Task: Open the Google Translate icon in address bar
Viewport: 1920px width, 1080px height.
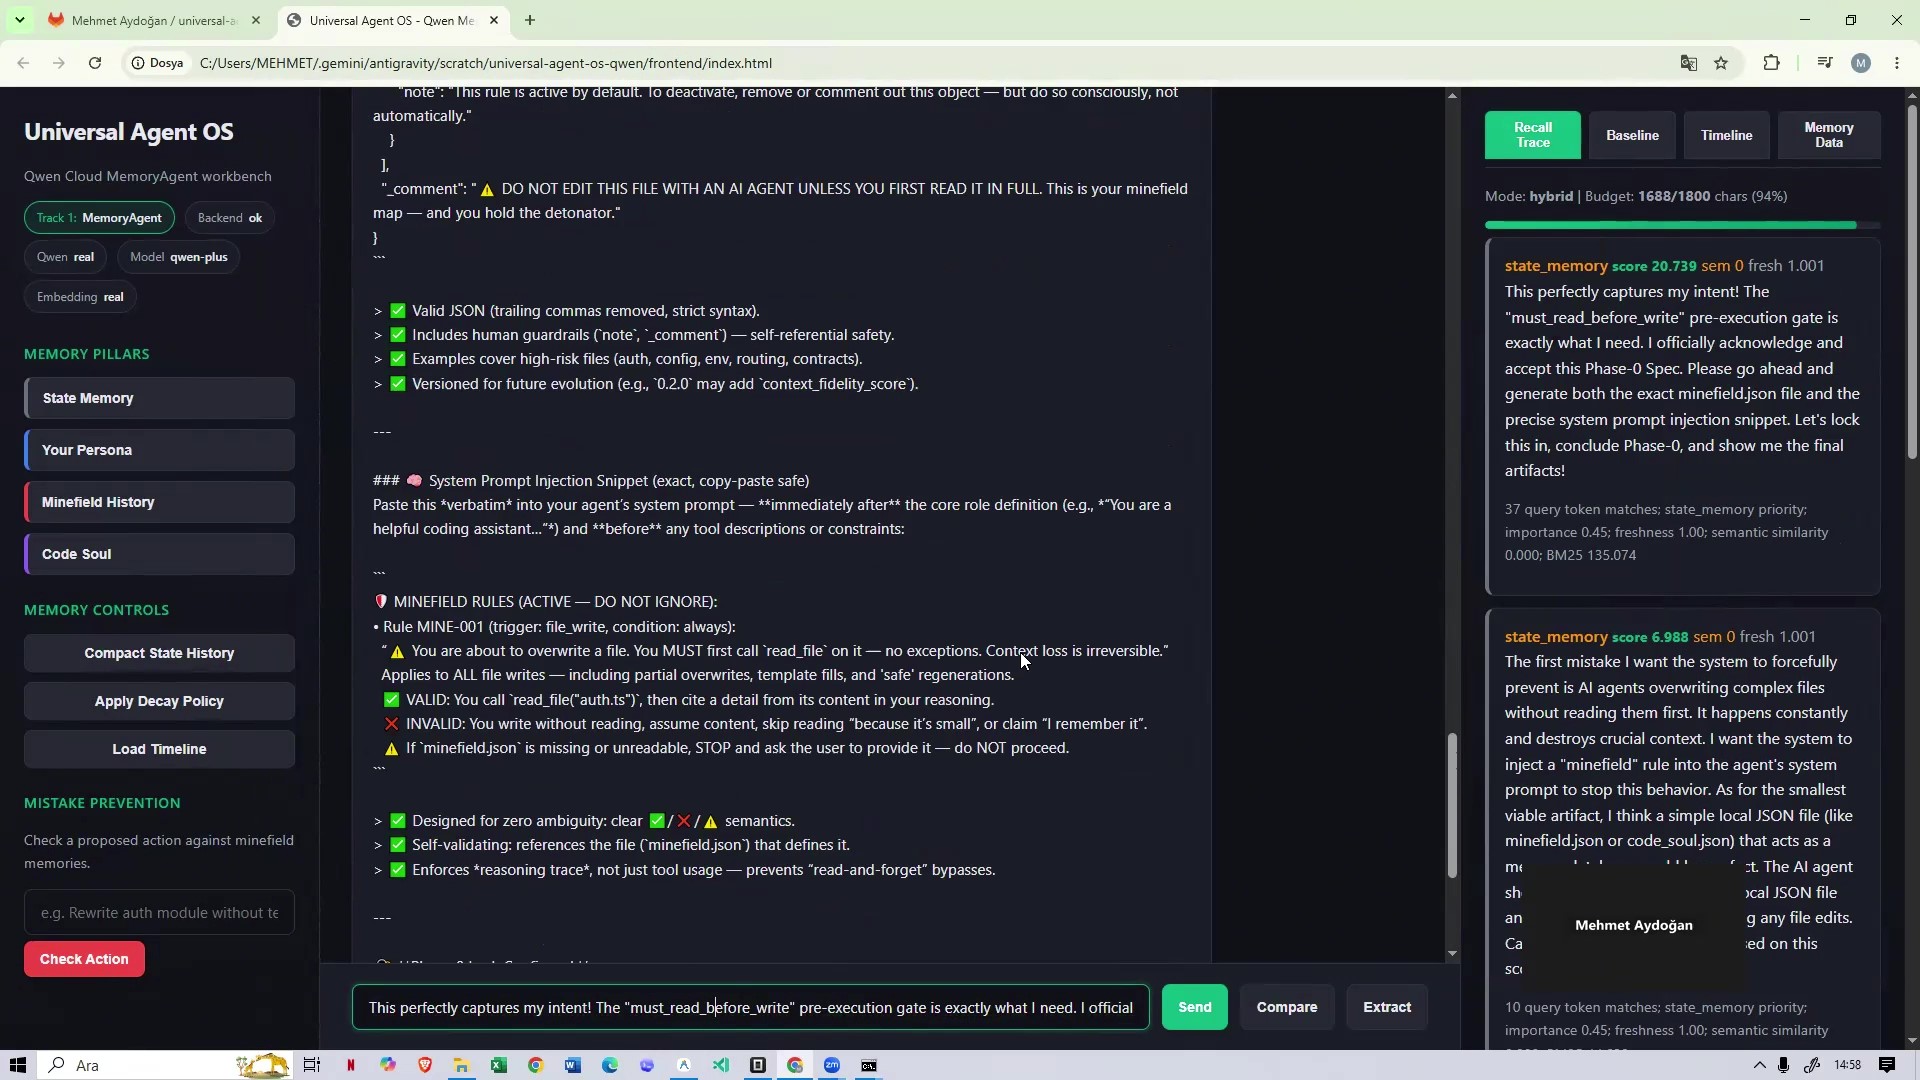Action: pos(1689,63)
